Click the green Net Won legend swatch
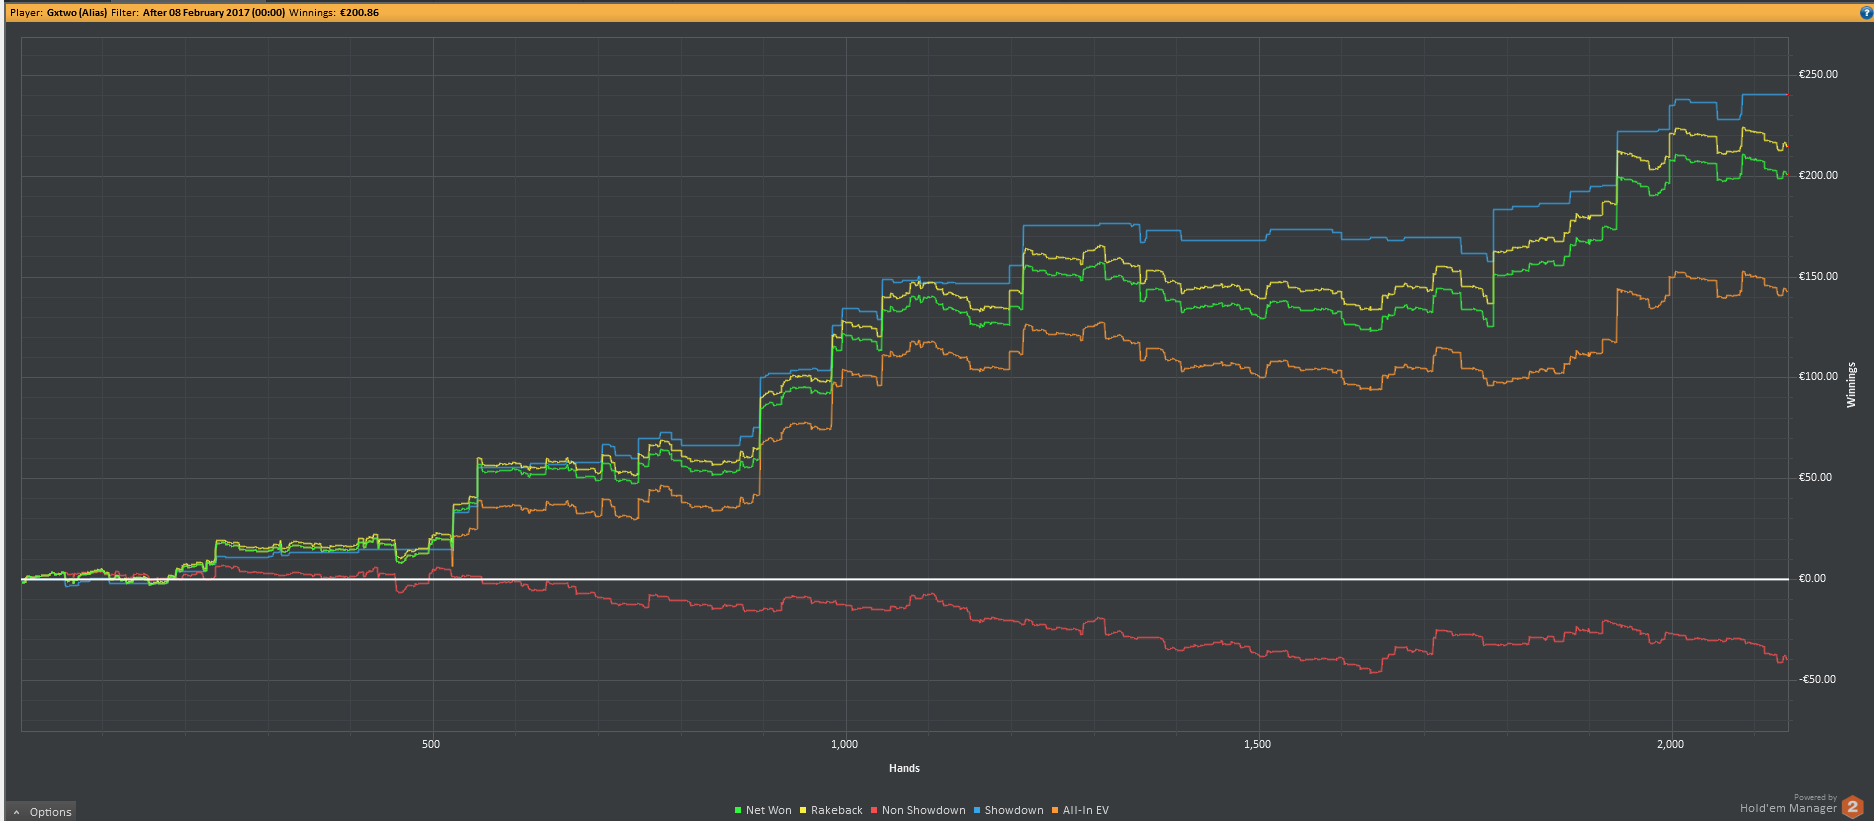Viewport: 1874px width, 821px height. click(x=738, y=810)
